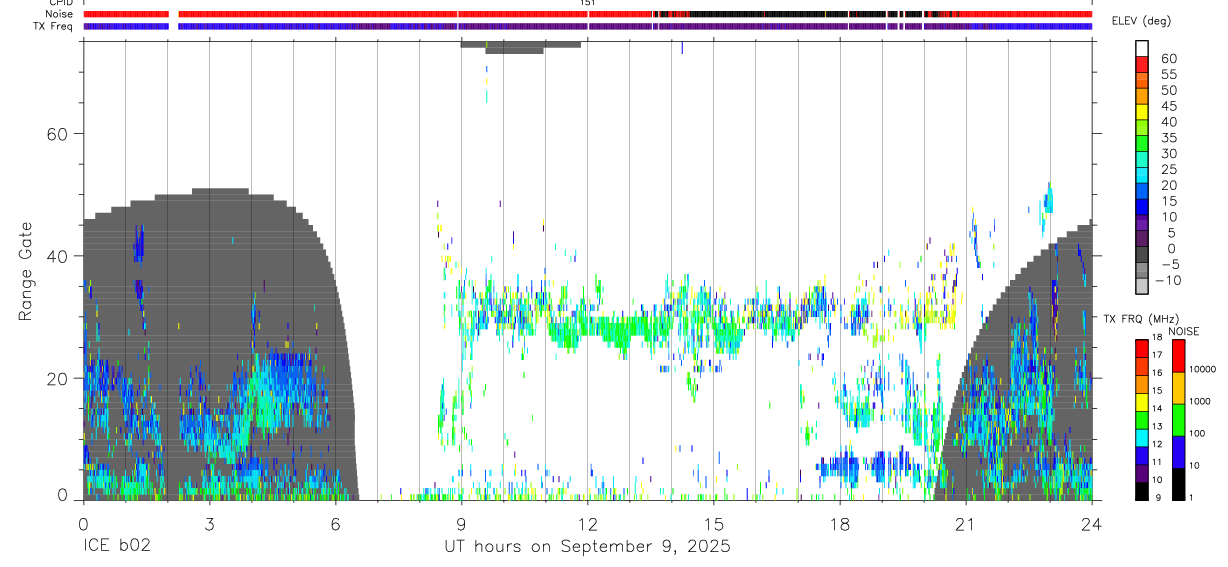Pick the black bottom segment of TX FRQ colorbar
This screenshot has height=567, width=1228.
[1142, 491]
